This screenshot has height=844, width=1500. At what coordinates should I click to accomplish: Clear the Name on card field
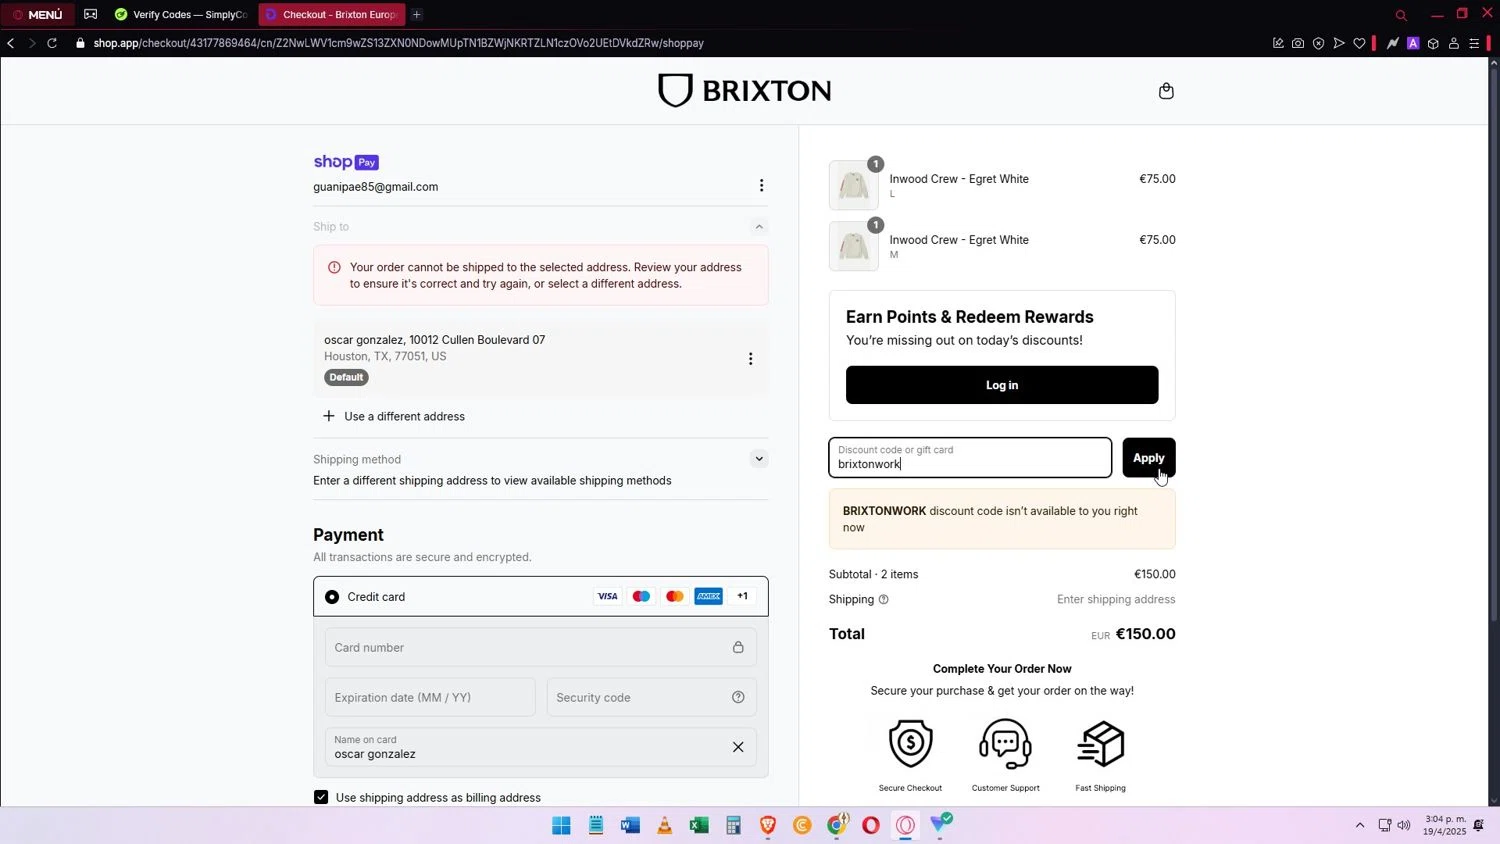[738, 747]
